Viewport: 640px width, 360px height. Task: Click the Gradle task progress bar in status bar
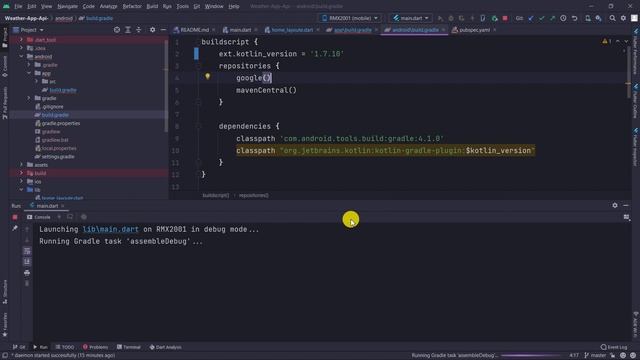click(x=531, y=356)
